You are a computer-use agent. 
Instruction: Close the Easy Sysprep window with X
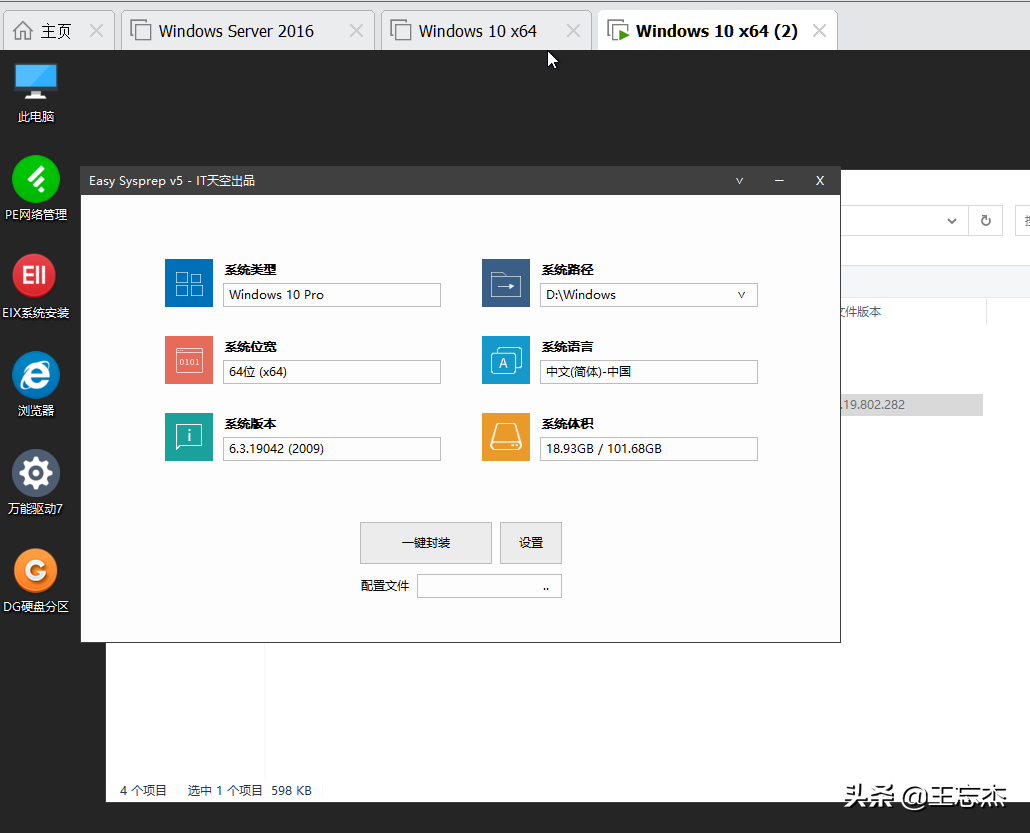[x=820, y=181]
